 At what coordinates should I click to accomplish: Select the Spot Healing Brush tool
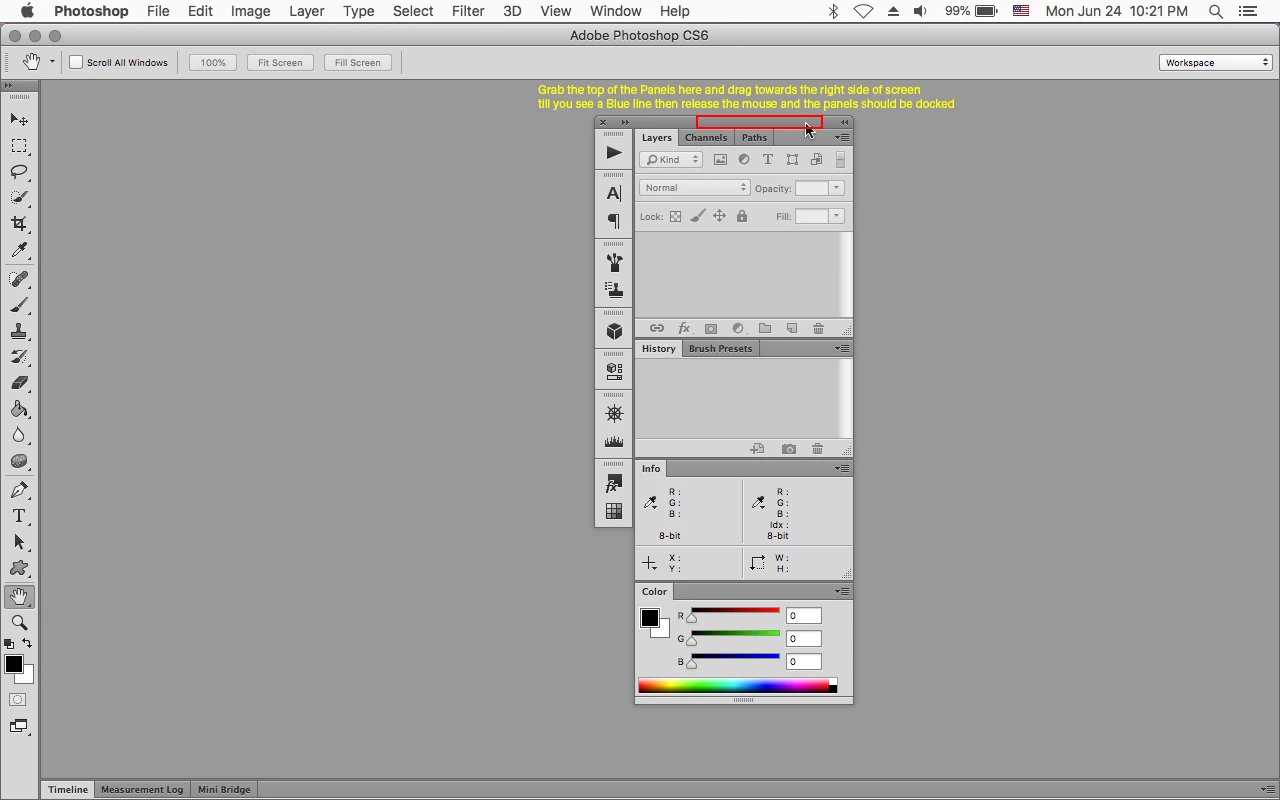tap(19, 279)
